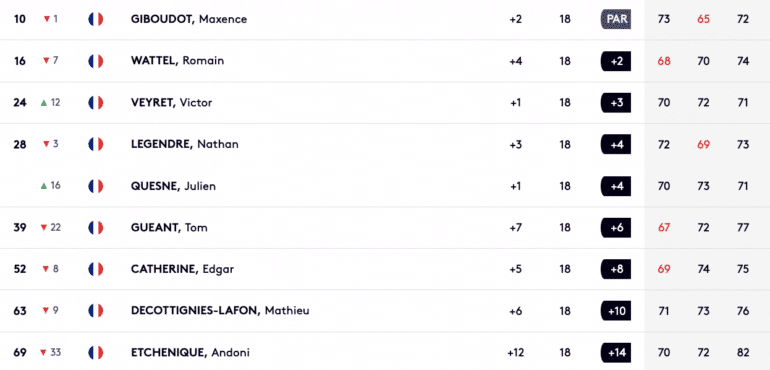Click the red round score 65 for GIBOUDOT
770x370 pixels.
(x=703, y=19)
